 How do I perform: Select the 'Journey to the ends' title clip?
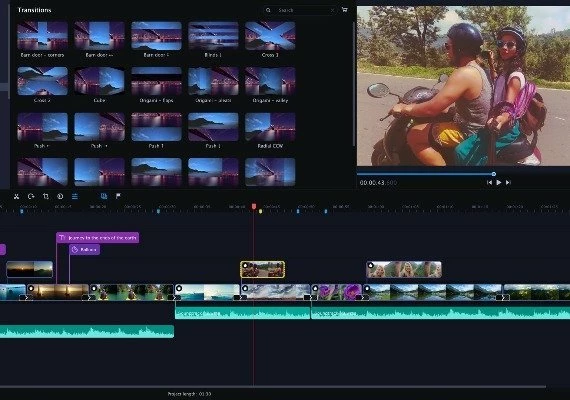[x=97, y=238]
